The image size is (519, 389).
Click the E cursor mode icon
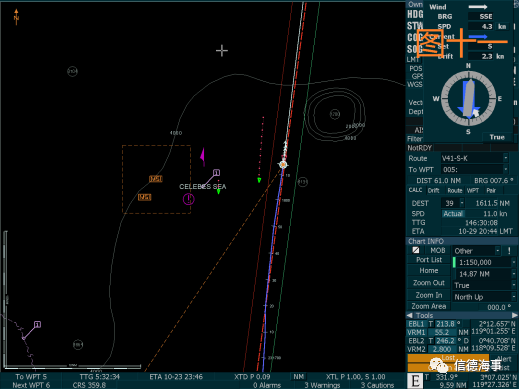tap(415, 381)
